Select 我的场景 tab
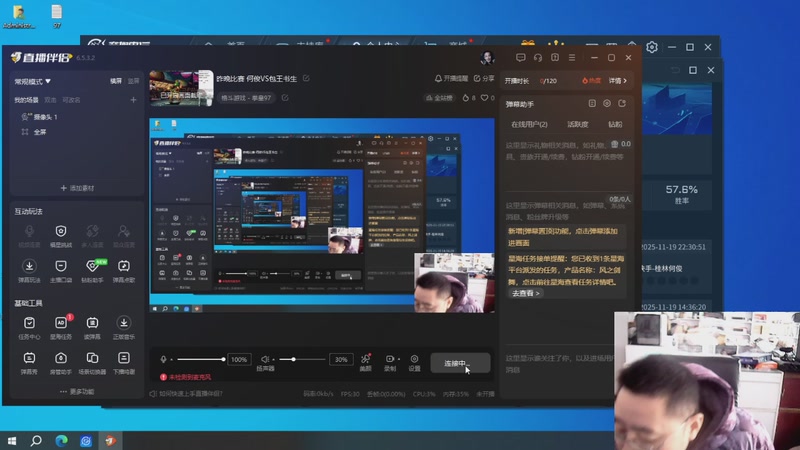 pos(26,100)
